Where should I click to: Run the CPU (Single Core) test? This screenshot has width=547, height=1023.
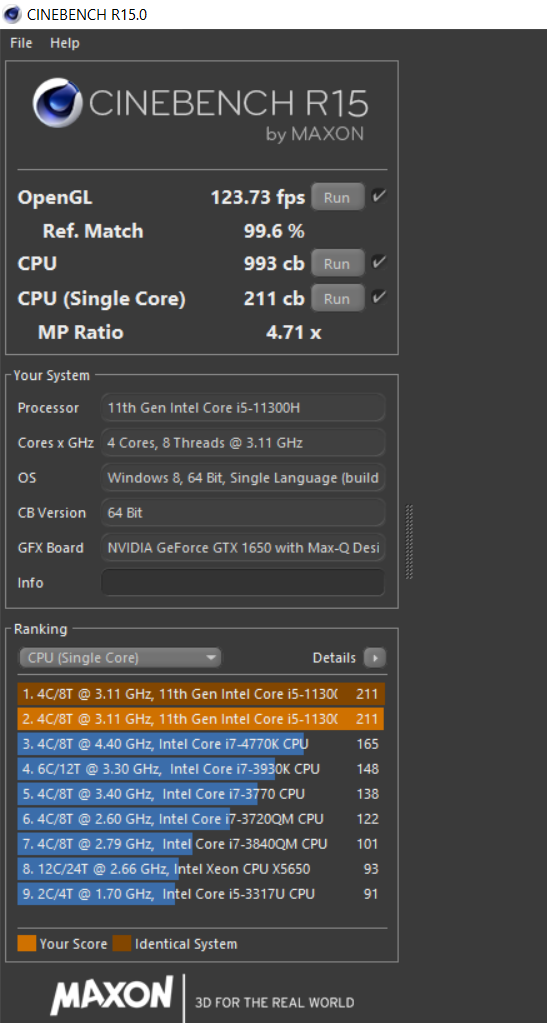coord(337,299)
